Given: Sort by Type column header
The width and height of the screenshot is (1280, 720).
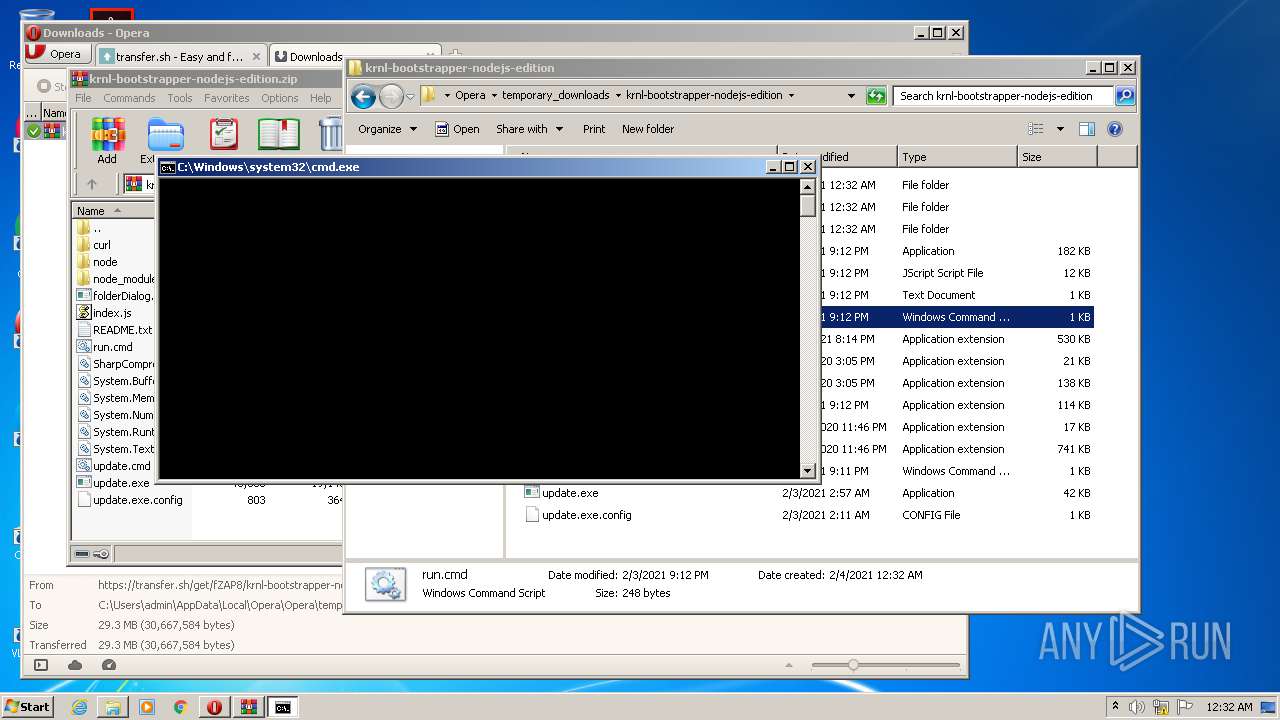Looking at the screenshot, I should 956,157.
